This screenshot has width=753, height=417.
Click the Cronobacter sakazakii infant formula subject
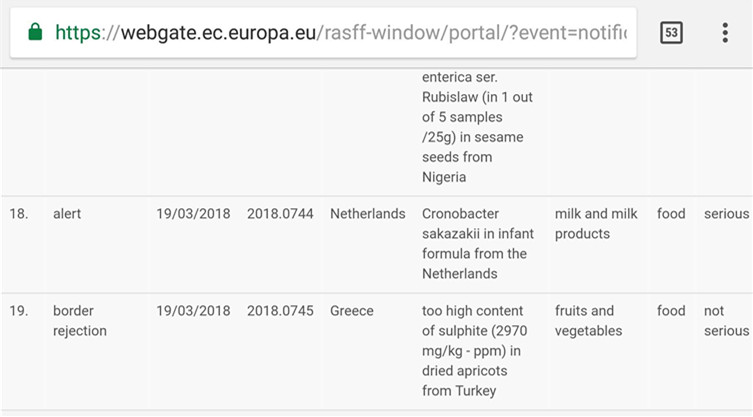(x=478, y=244)
